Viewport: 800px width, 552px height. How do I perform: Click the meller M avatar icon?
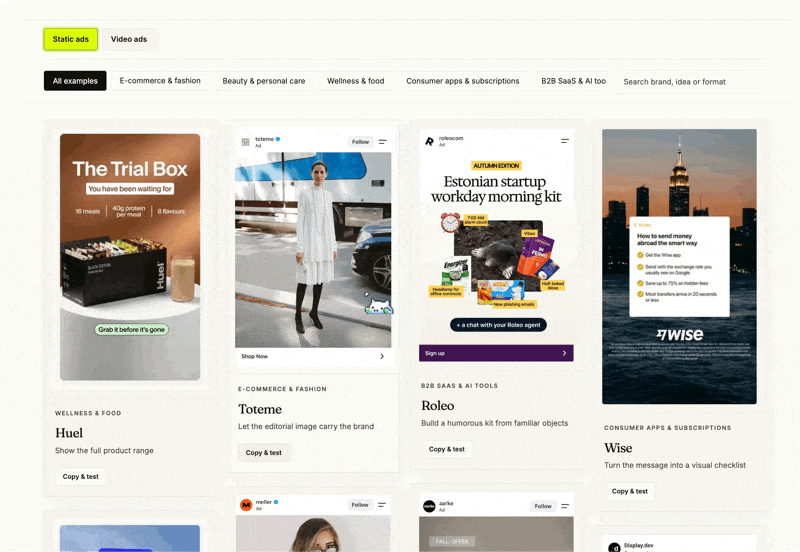[x=246, y=505]
